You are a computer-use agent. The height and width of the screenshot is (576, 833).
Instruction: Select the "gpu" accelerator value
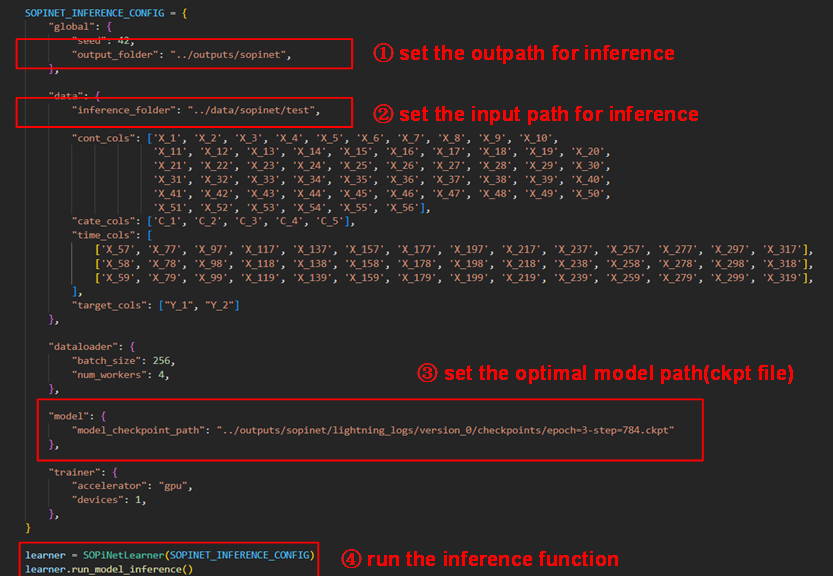coord(173,486)
